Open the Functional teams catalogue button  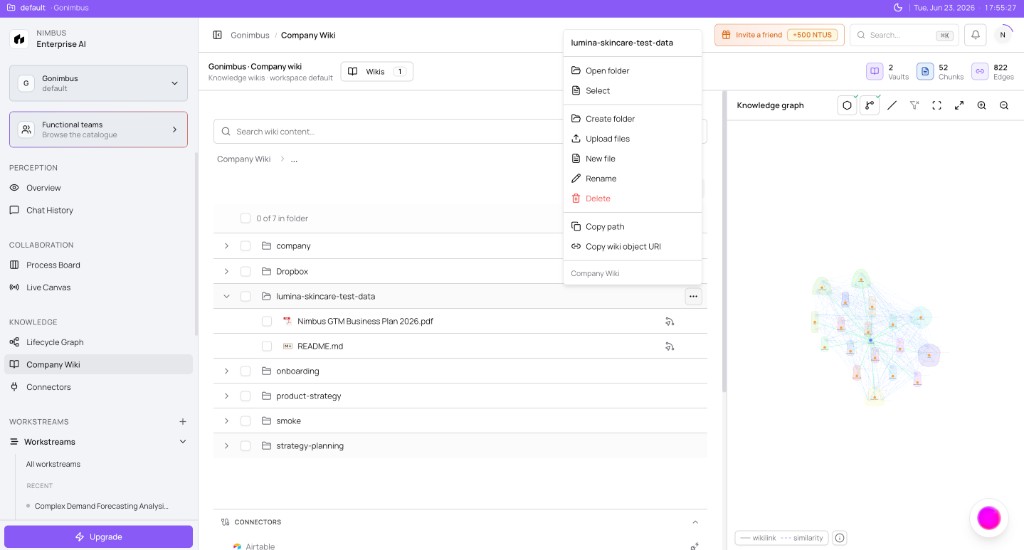click(99, 129)
